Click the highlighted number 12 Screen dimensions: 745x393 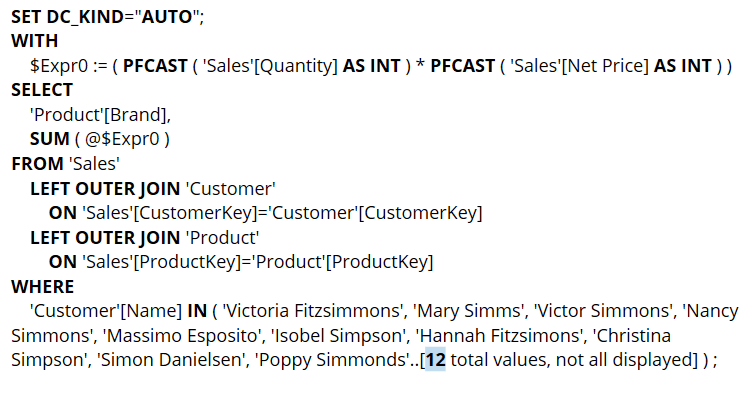[x=435, y=359]
